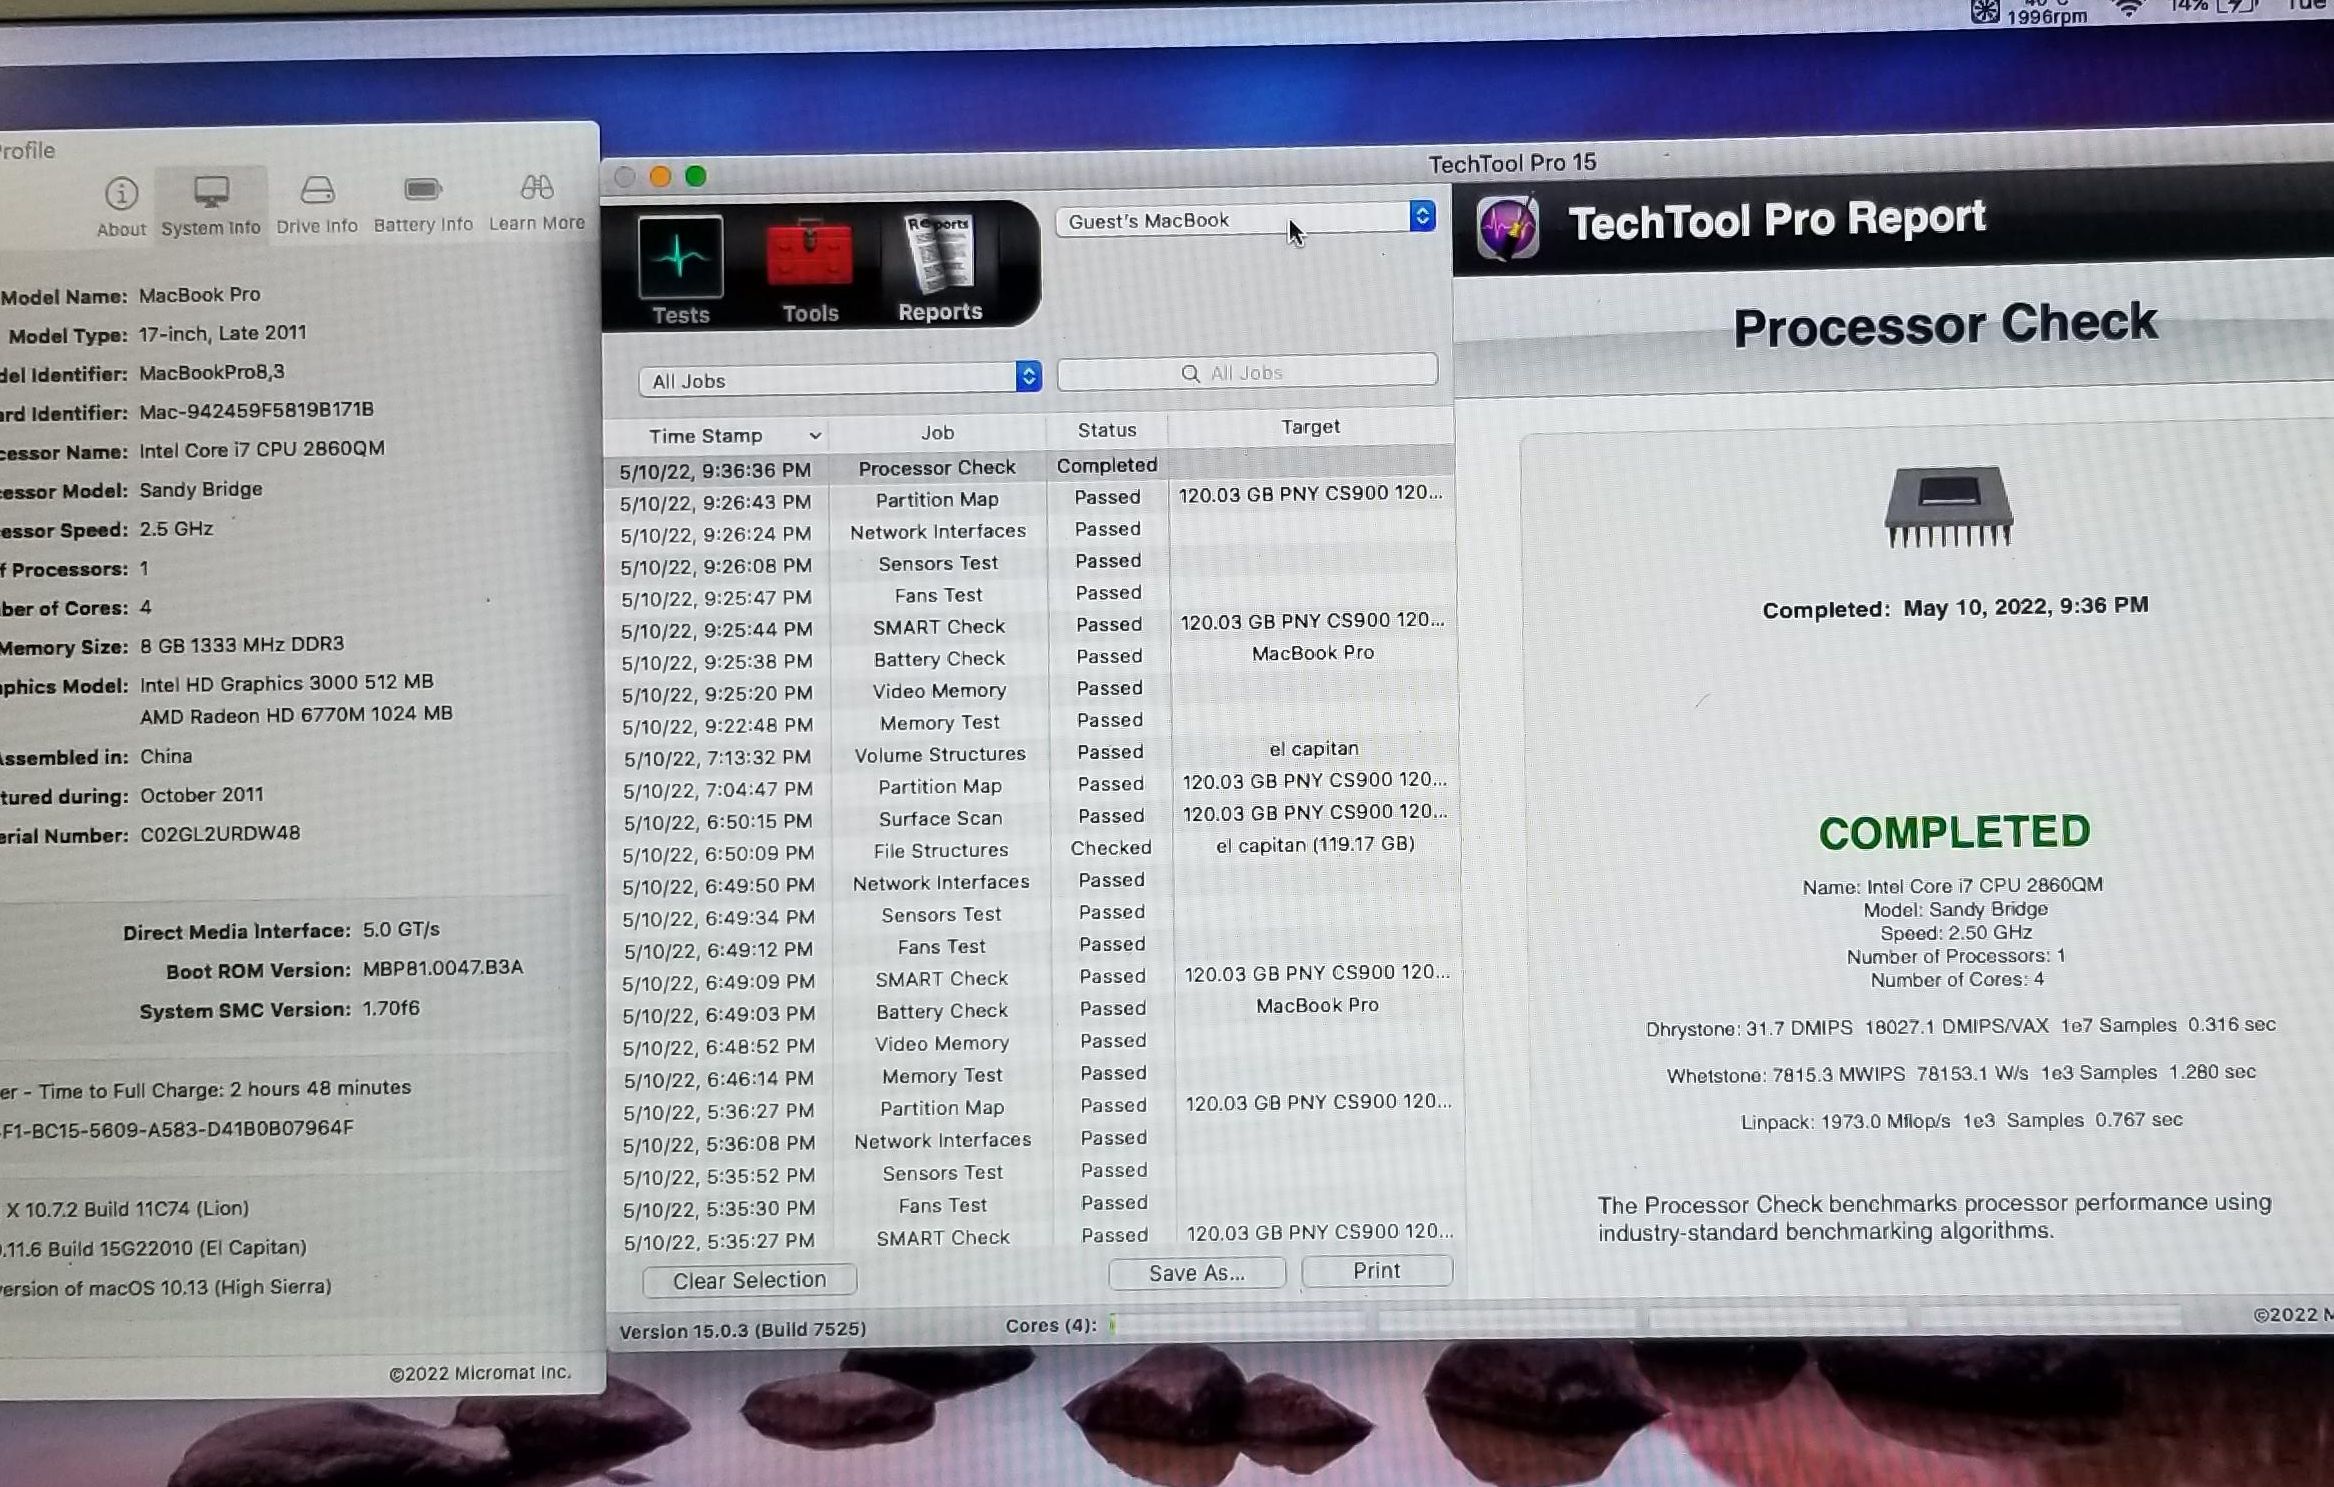Select the Network Interfaces job at 6:49:50 PM
This screenshot has width=2334, height=1487.
tap(1033, 882)
